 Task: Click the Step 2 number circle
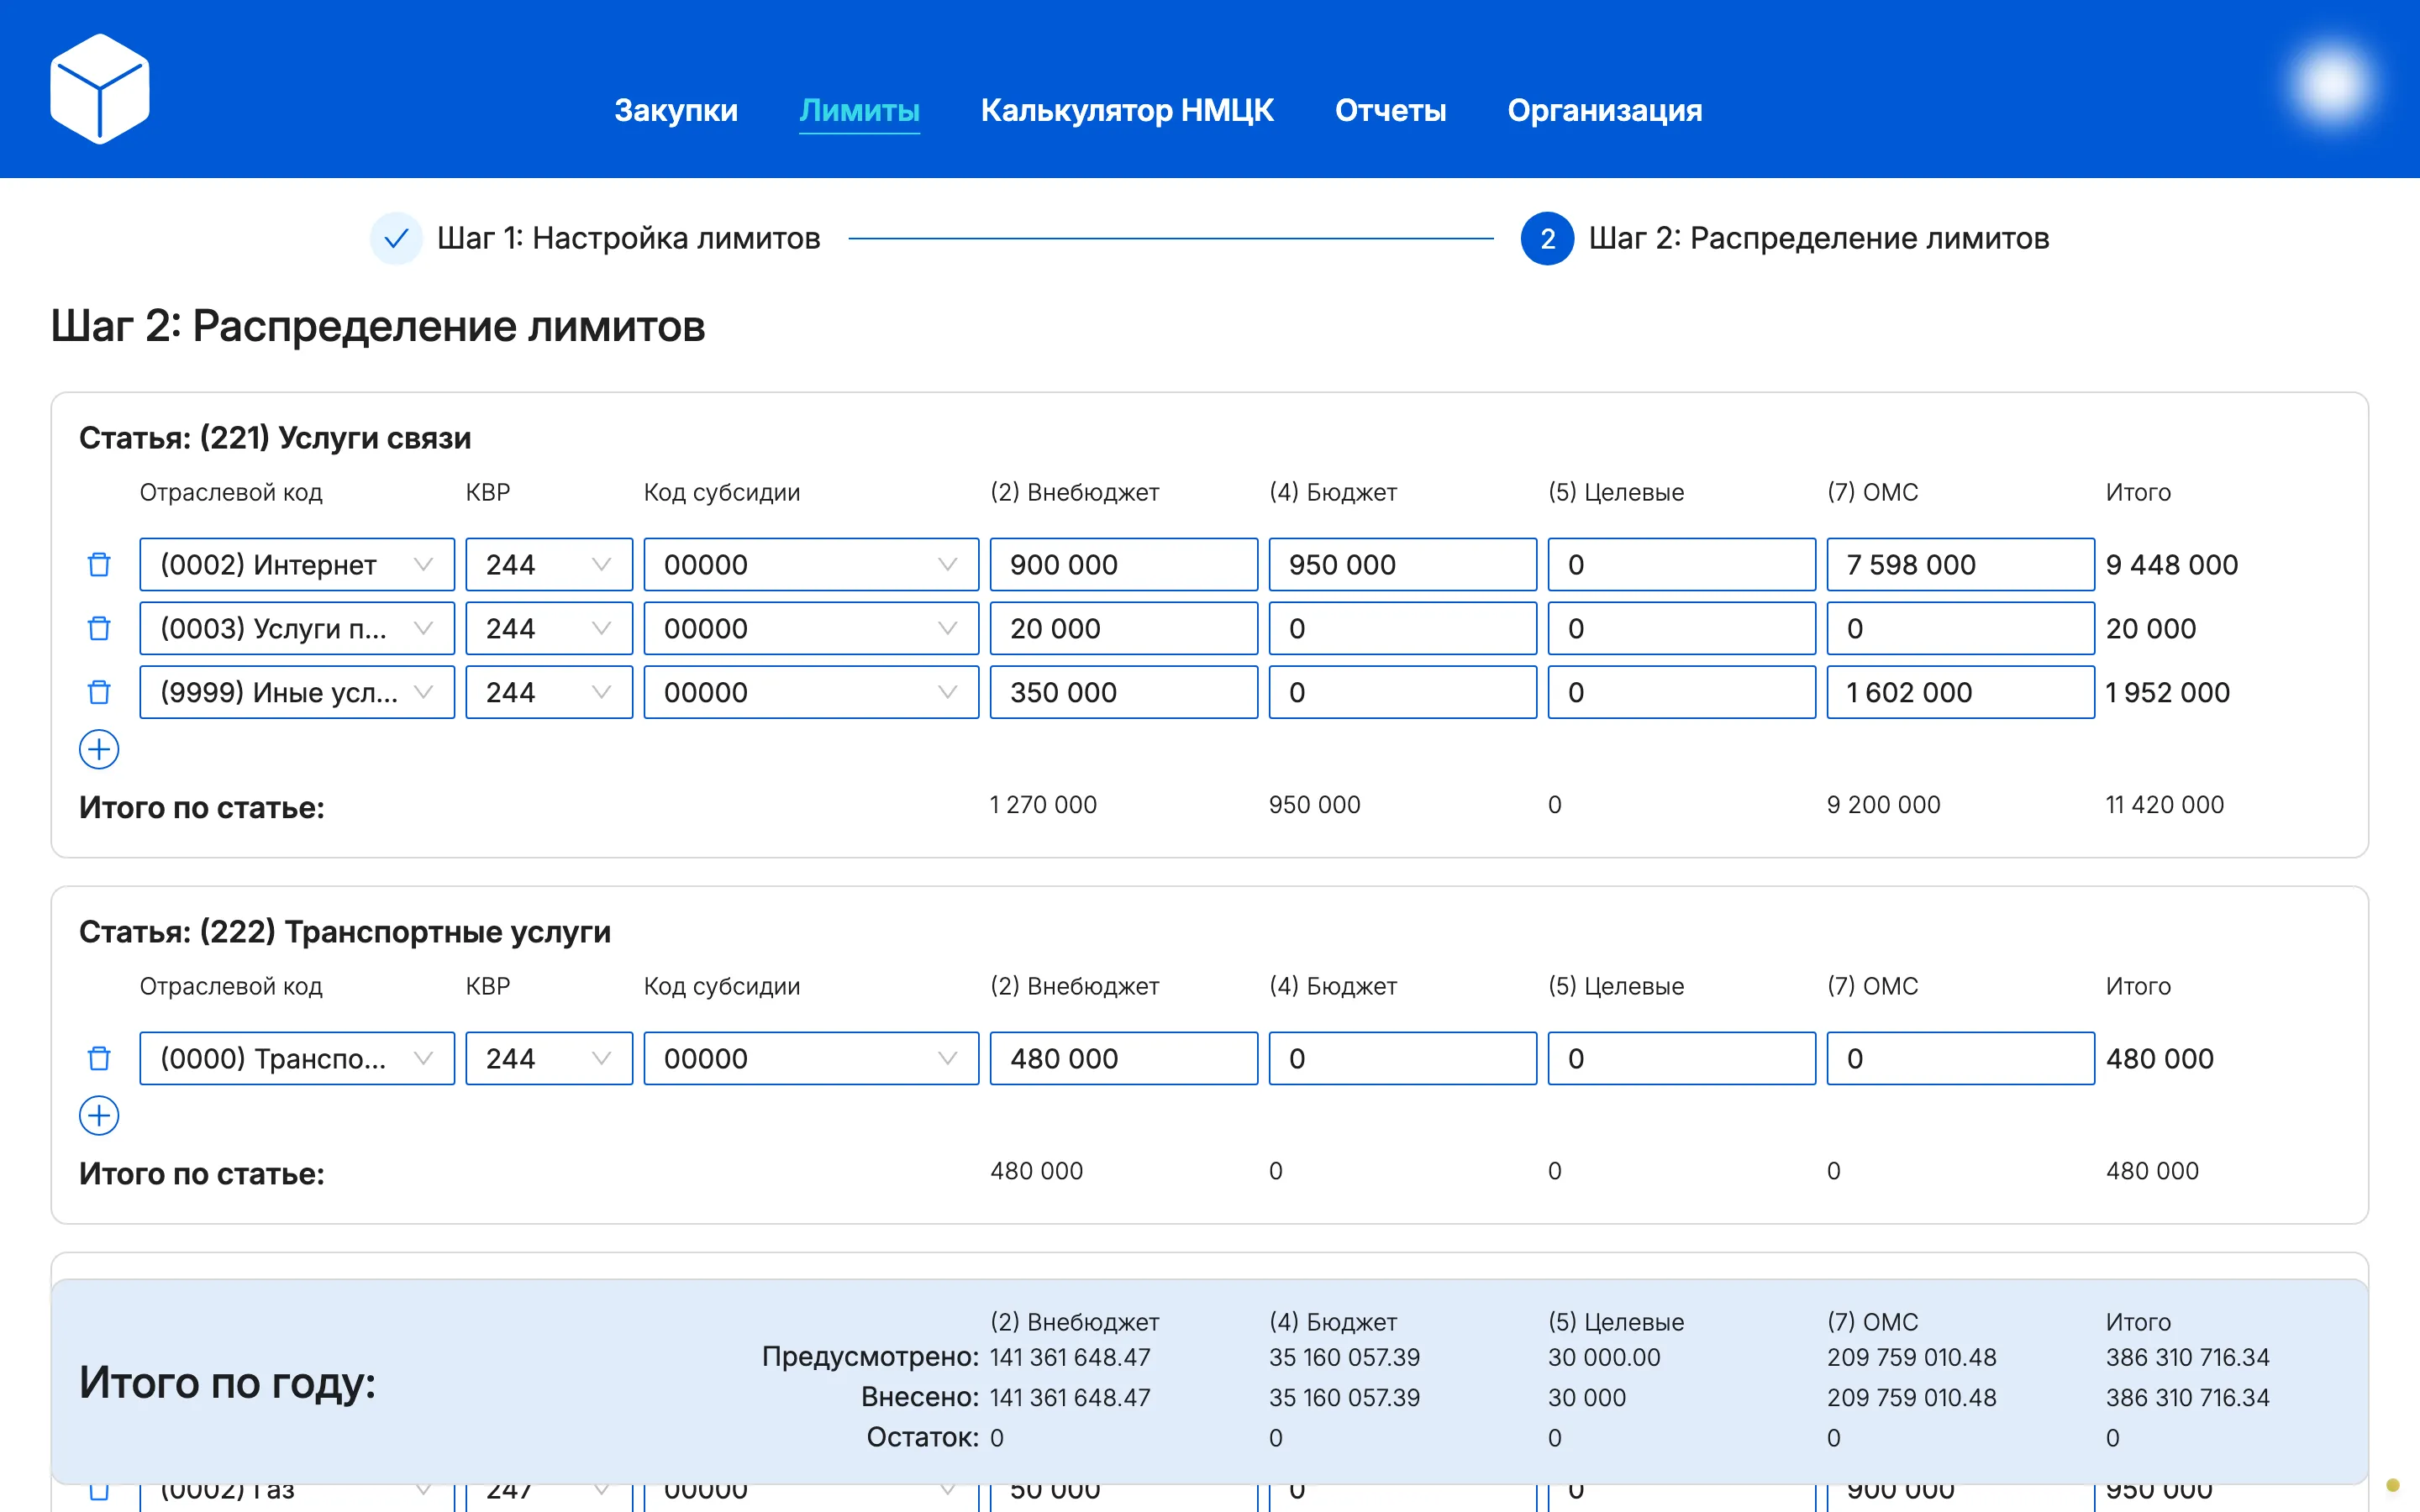point(1547,238)
